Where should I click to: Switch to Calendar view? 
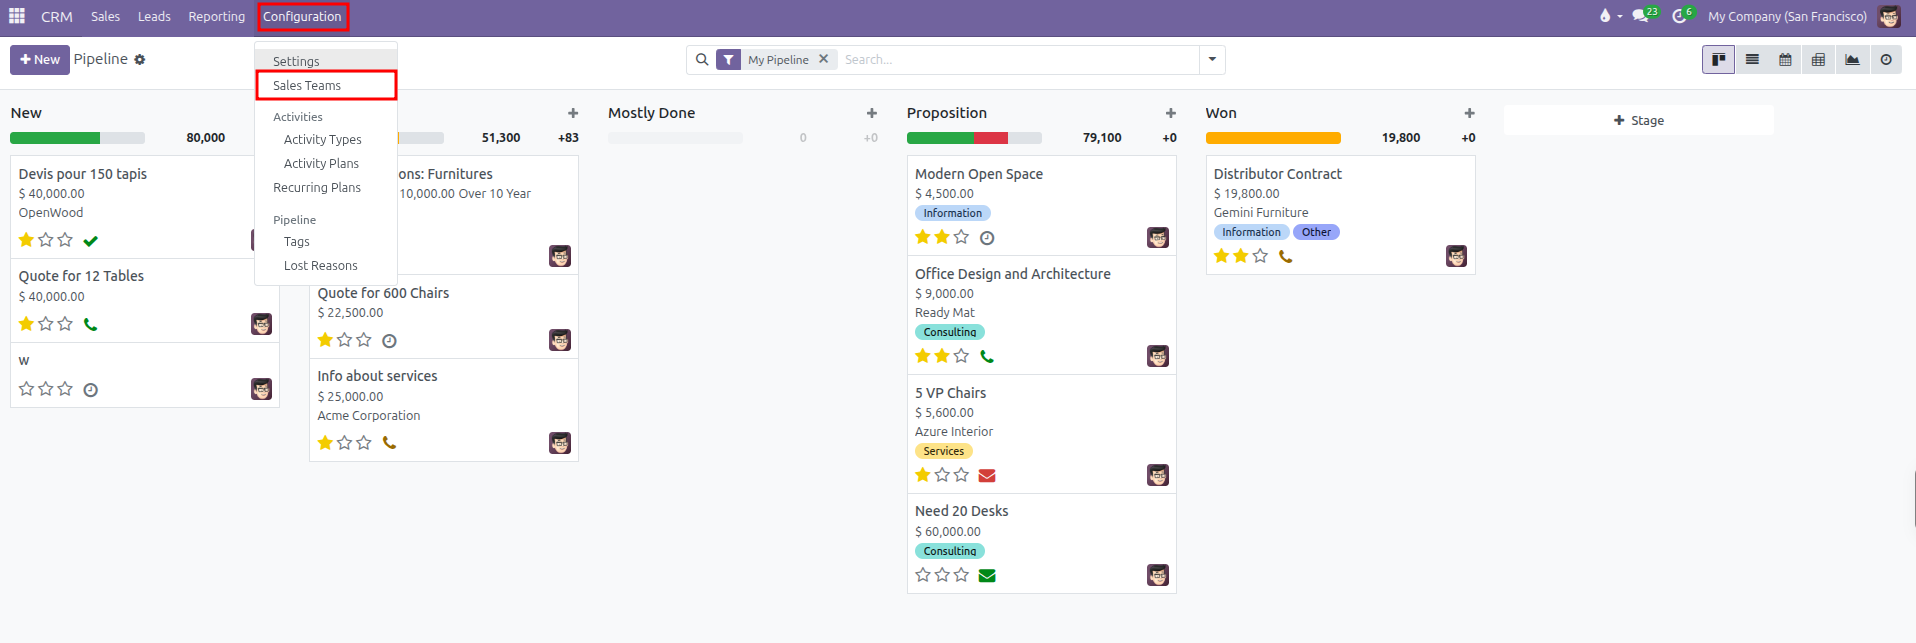(1785, 59)
